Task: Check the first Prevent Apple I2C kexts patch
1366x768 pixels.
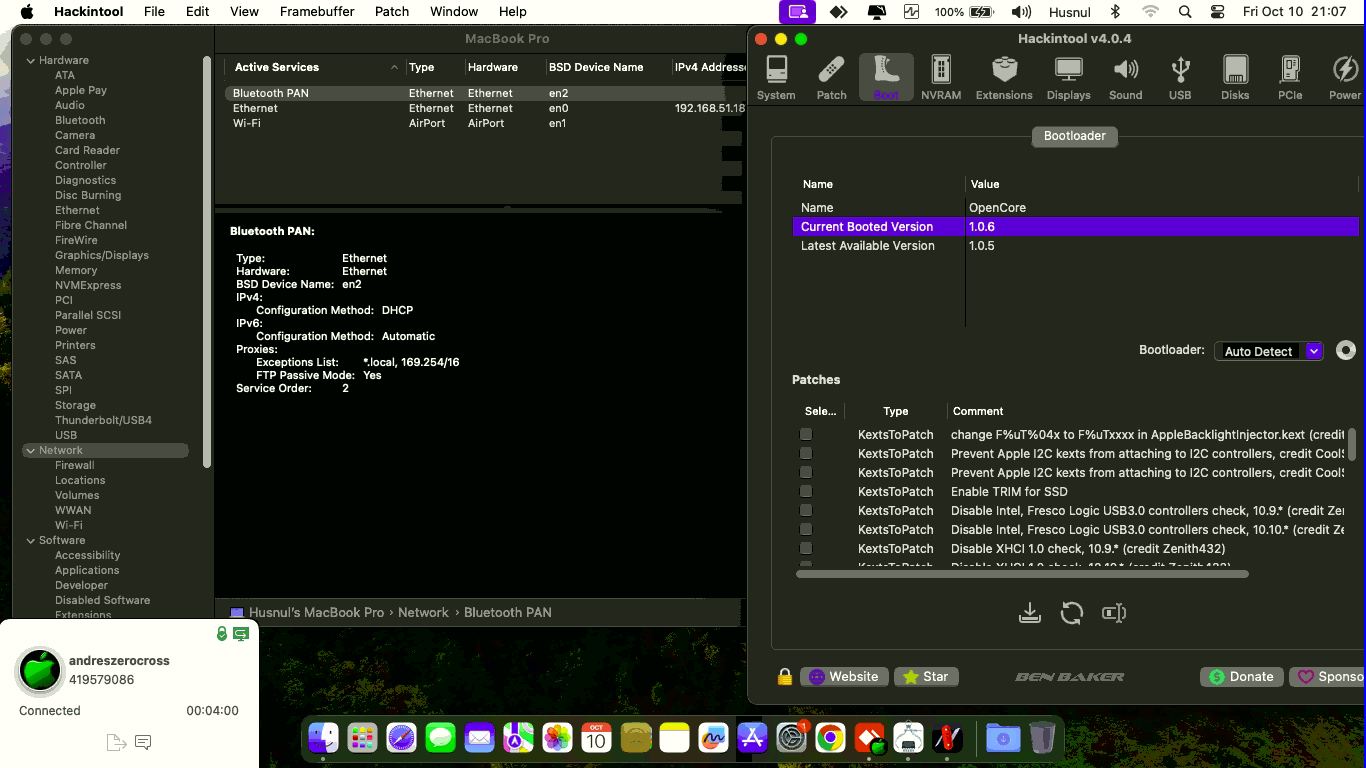Action: tap(806, 453)
